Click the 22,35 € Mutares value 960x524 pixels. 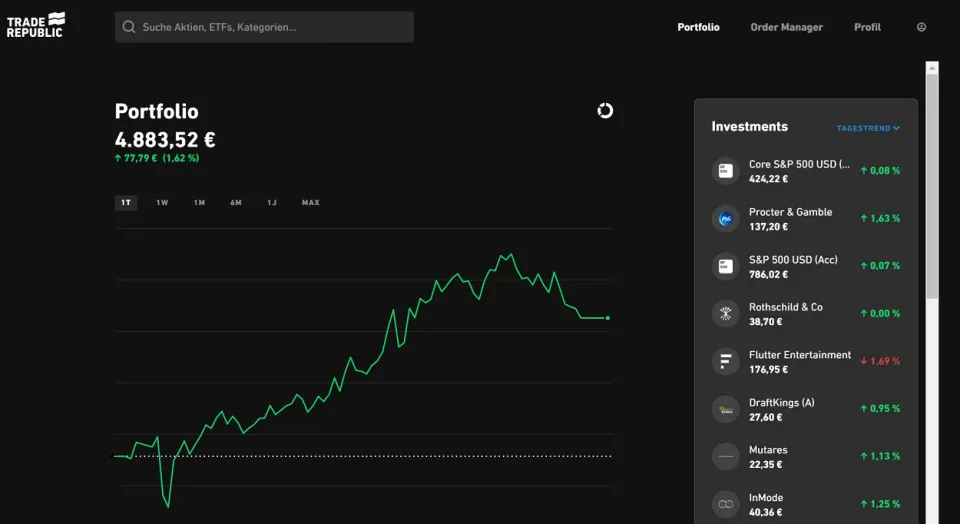point(765,465)
